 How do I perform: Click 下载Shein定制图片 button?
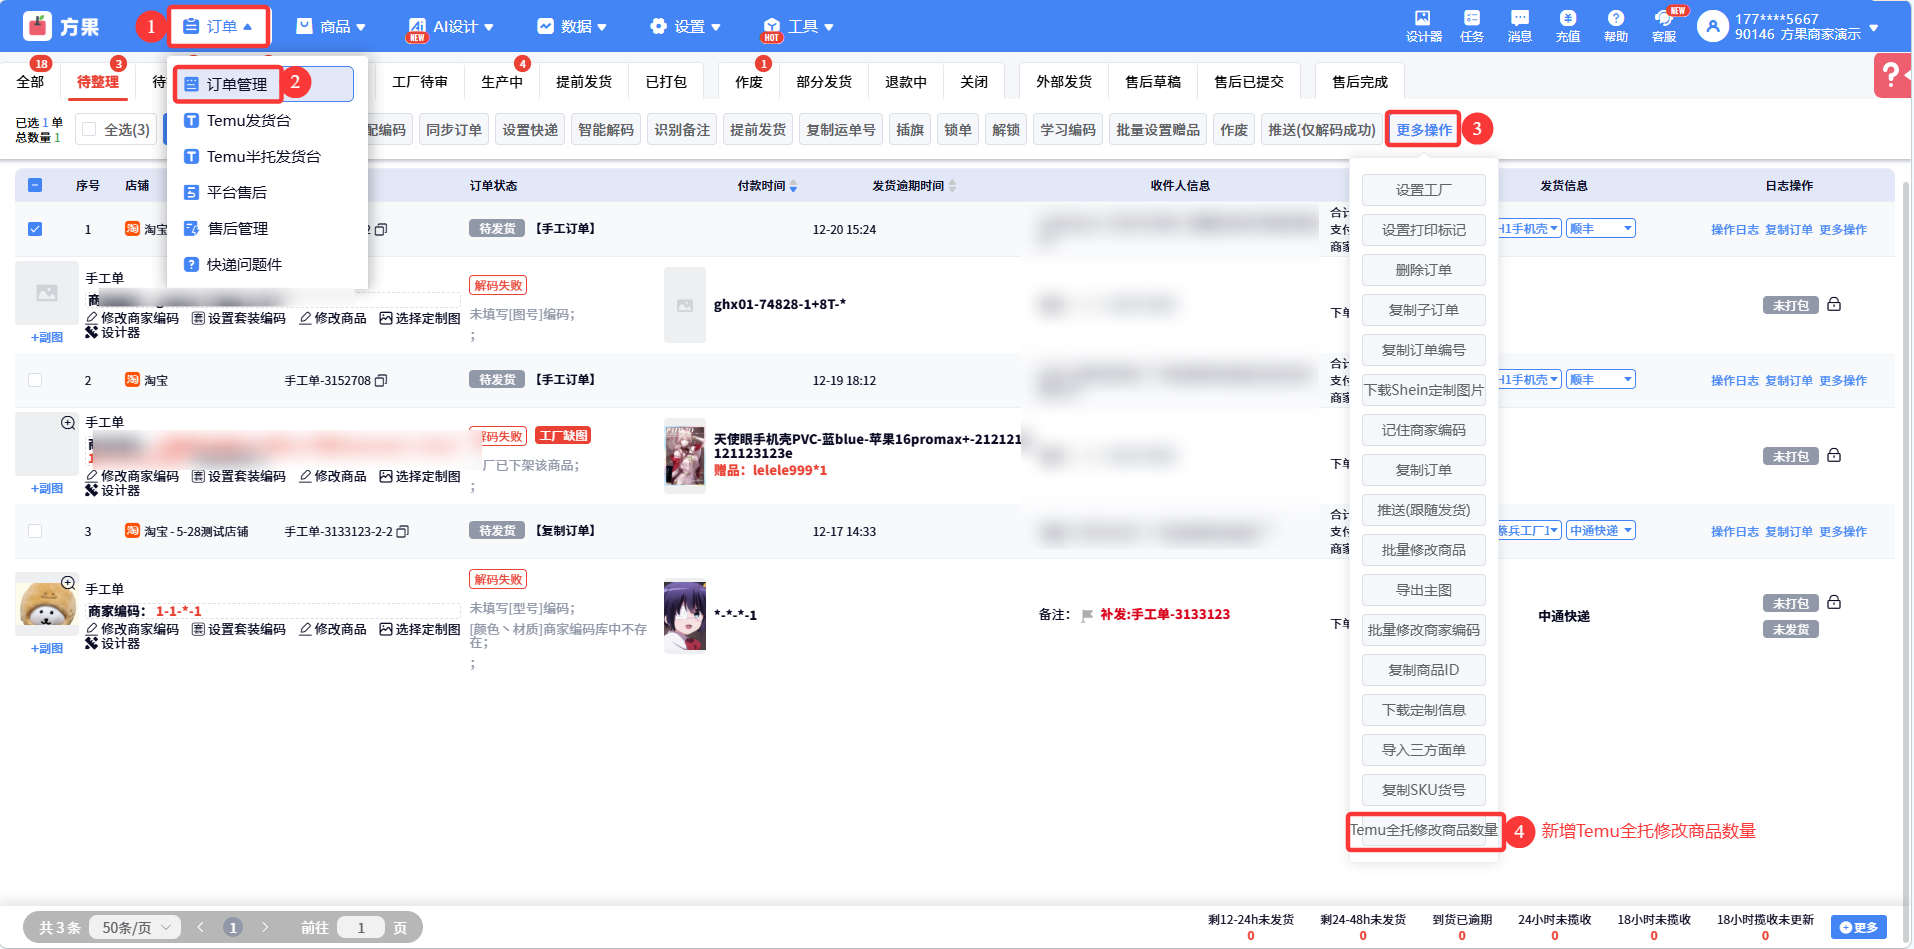[x=1424, y=390]
